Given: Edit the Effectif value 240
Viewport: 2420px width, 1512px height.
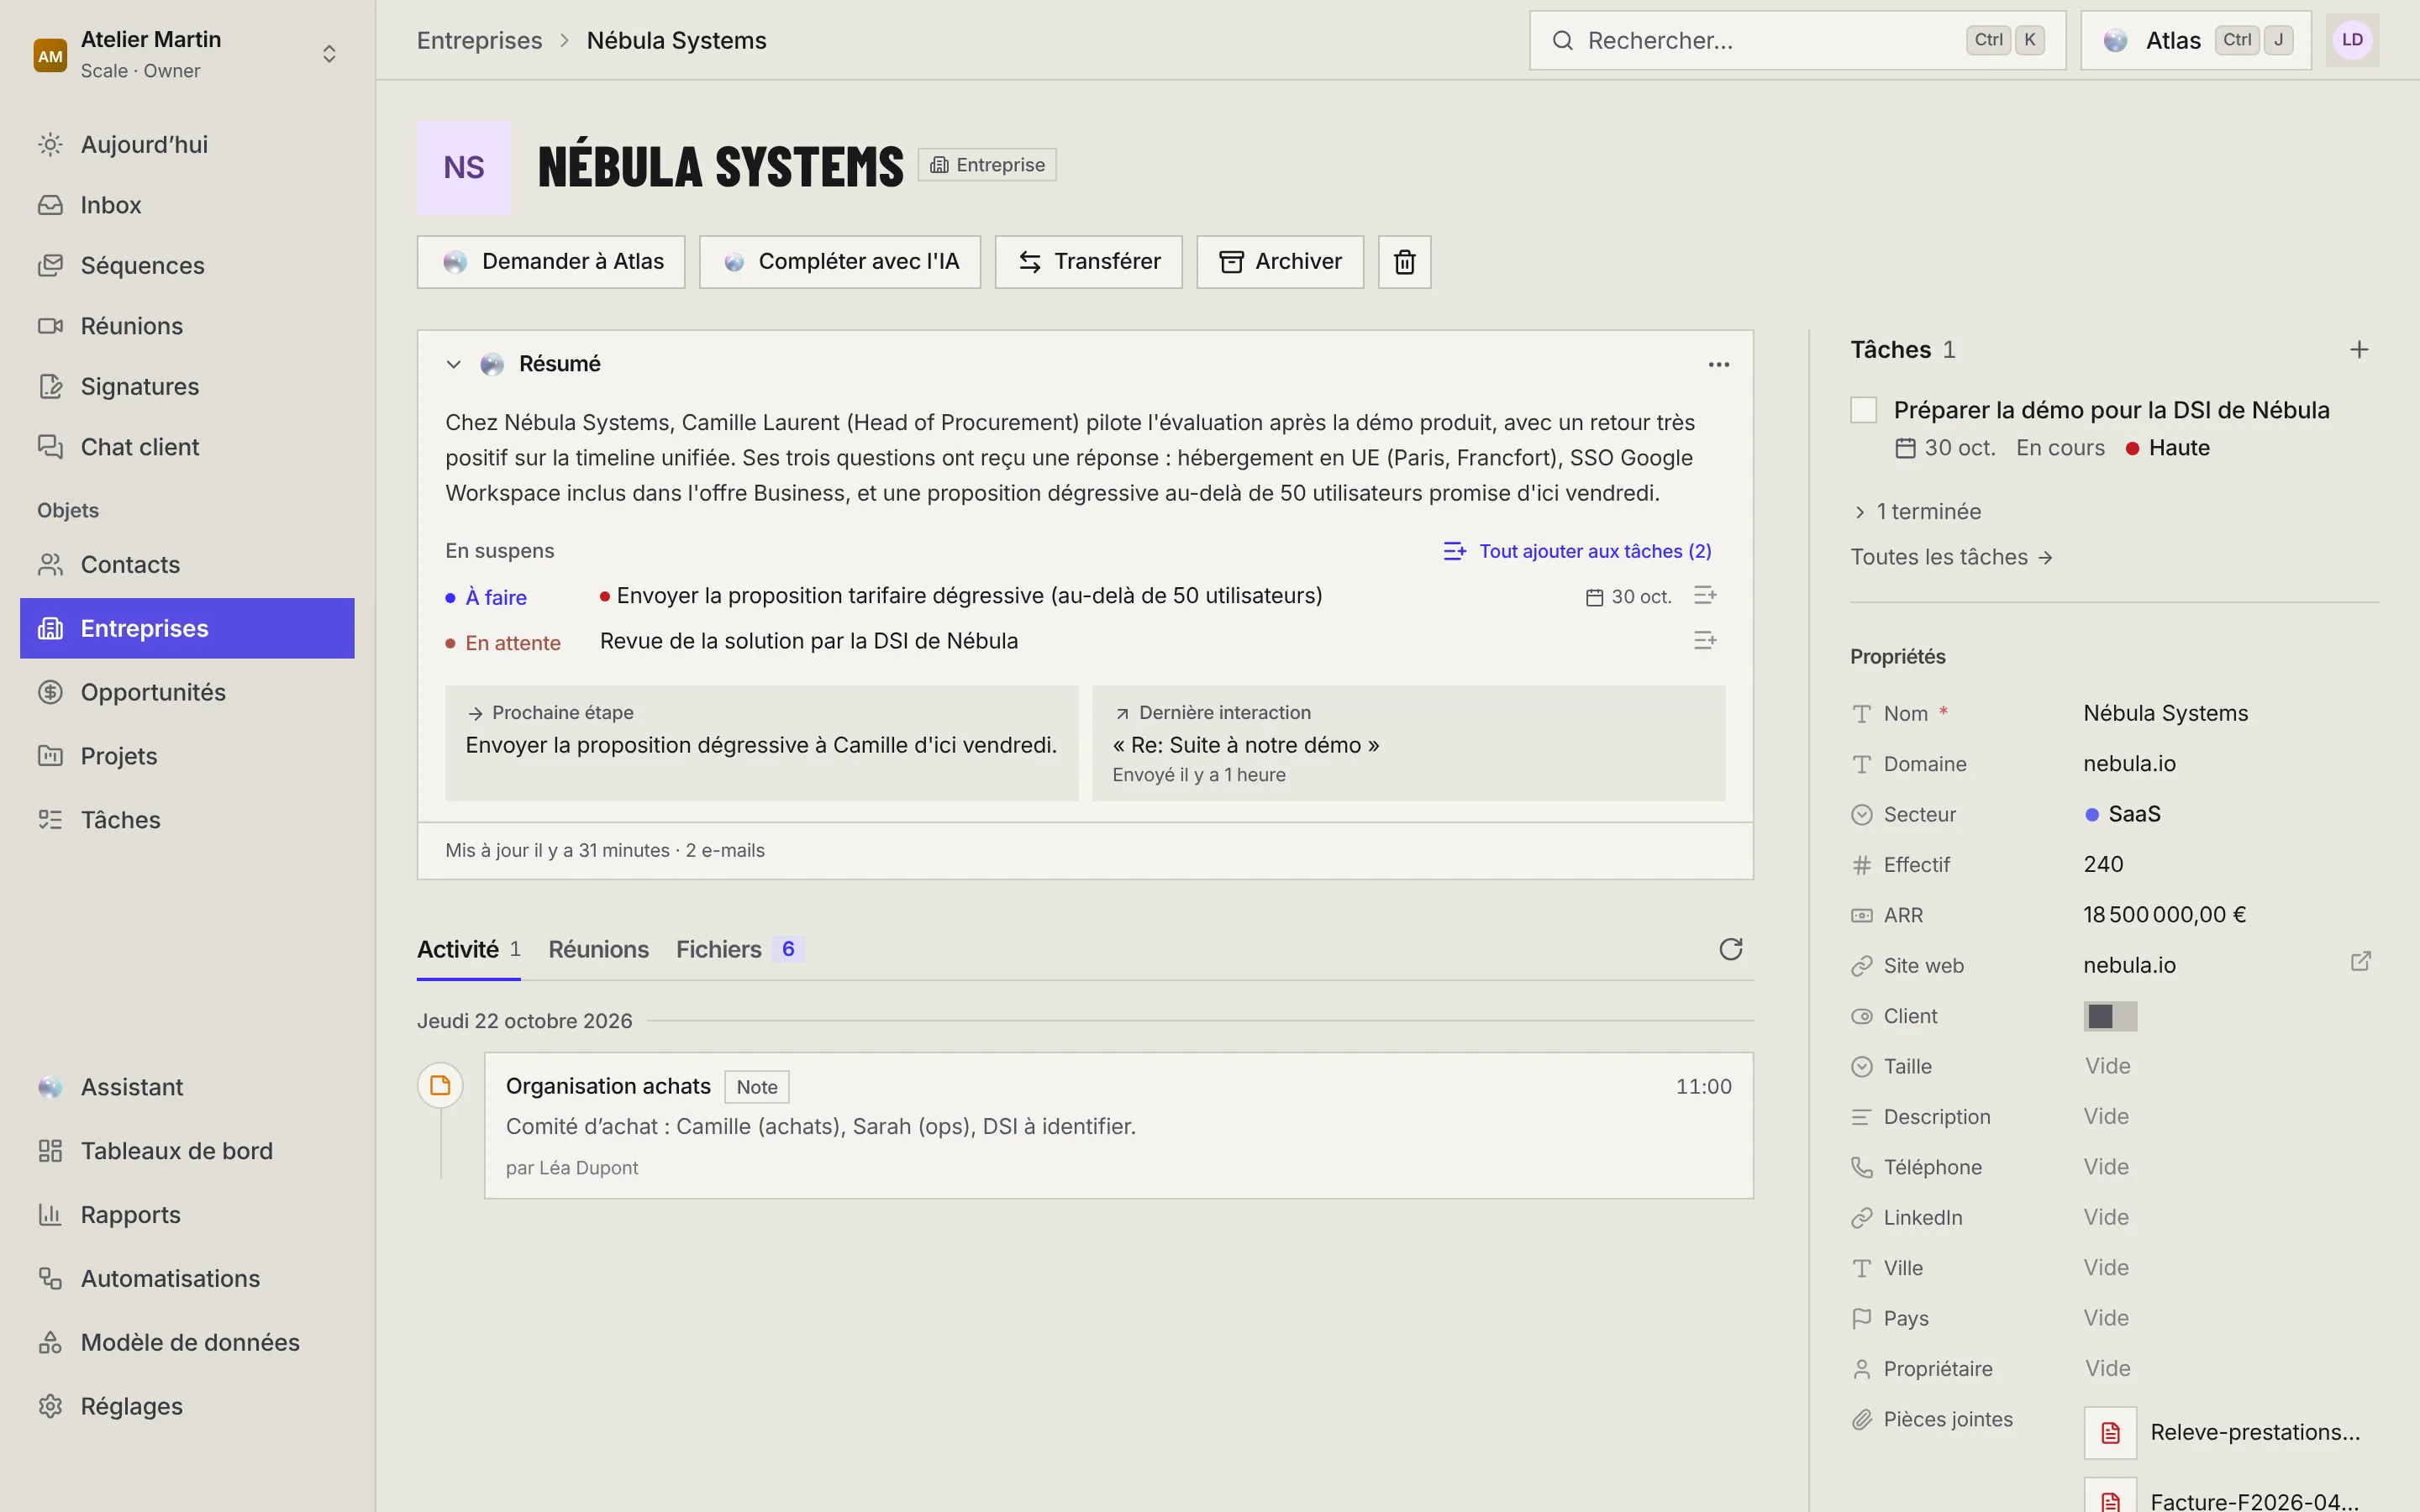Looking at the screenshot, I should [x=2103, y=864].
